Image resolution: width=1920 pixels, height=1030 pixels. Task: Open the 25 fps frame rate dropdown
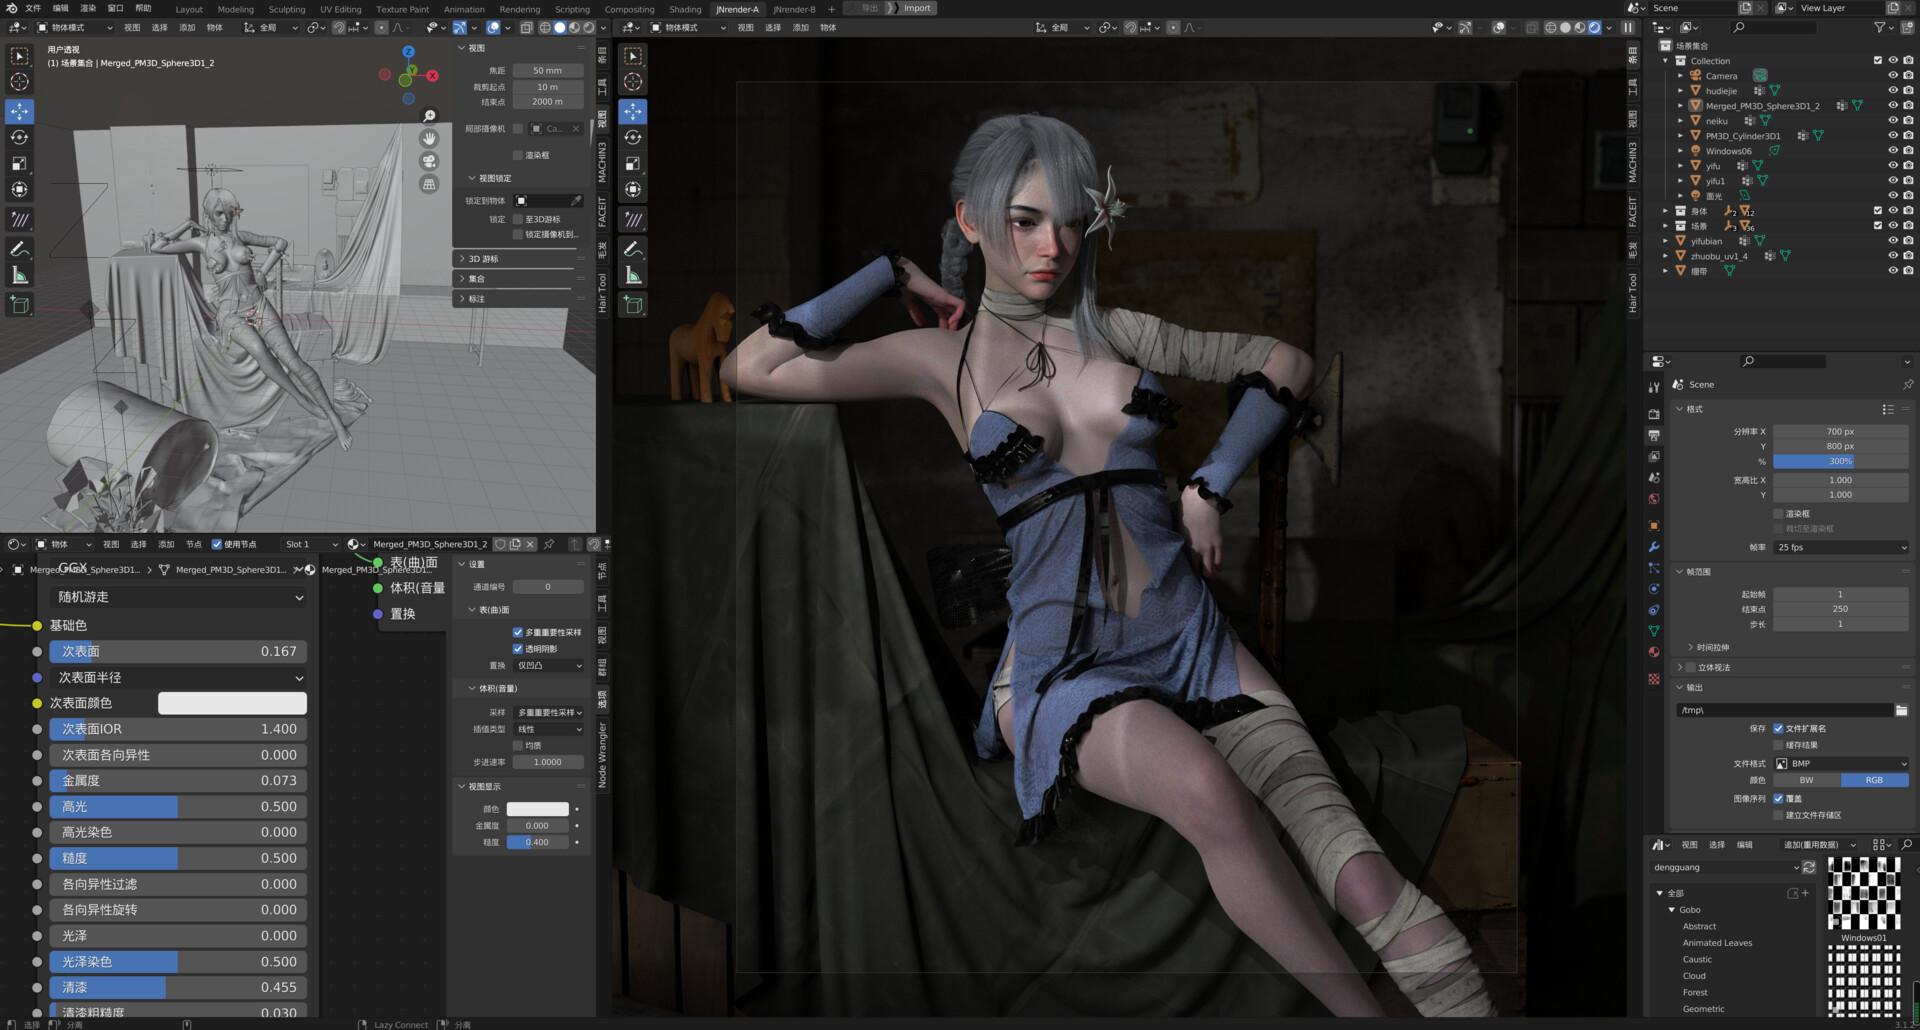coord(1841,548)
